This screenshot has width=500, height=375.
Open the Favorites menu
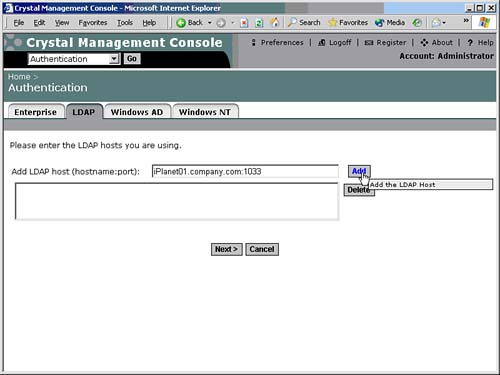[93, 23]
